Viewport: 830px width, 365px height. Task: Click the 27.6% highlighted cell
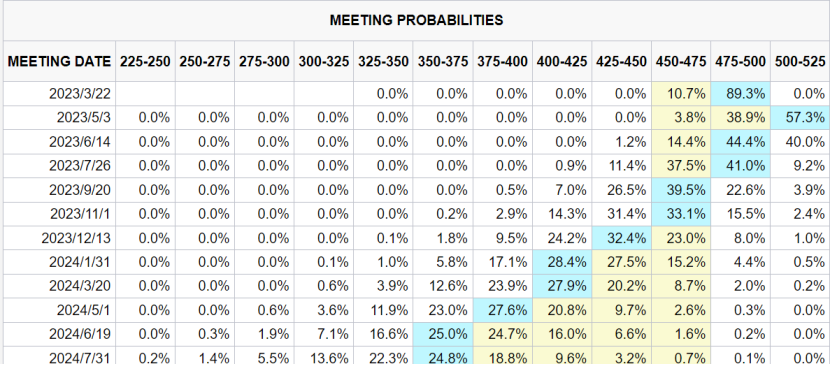pyautogui.click(x=503, y=310)
